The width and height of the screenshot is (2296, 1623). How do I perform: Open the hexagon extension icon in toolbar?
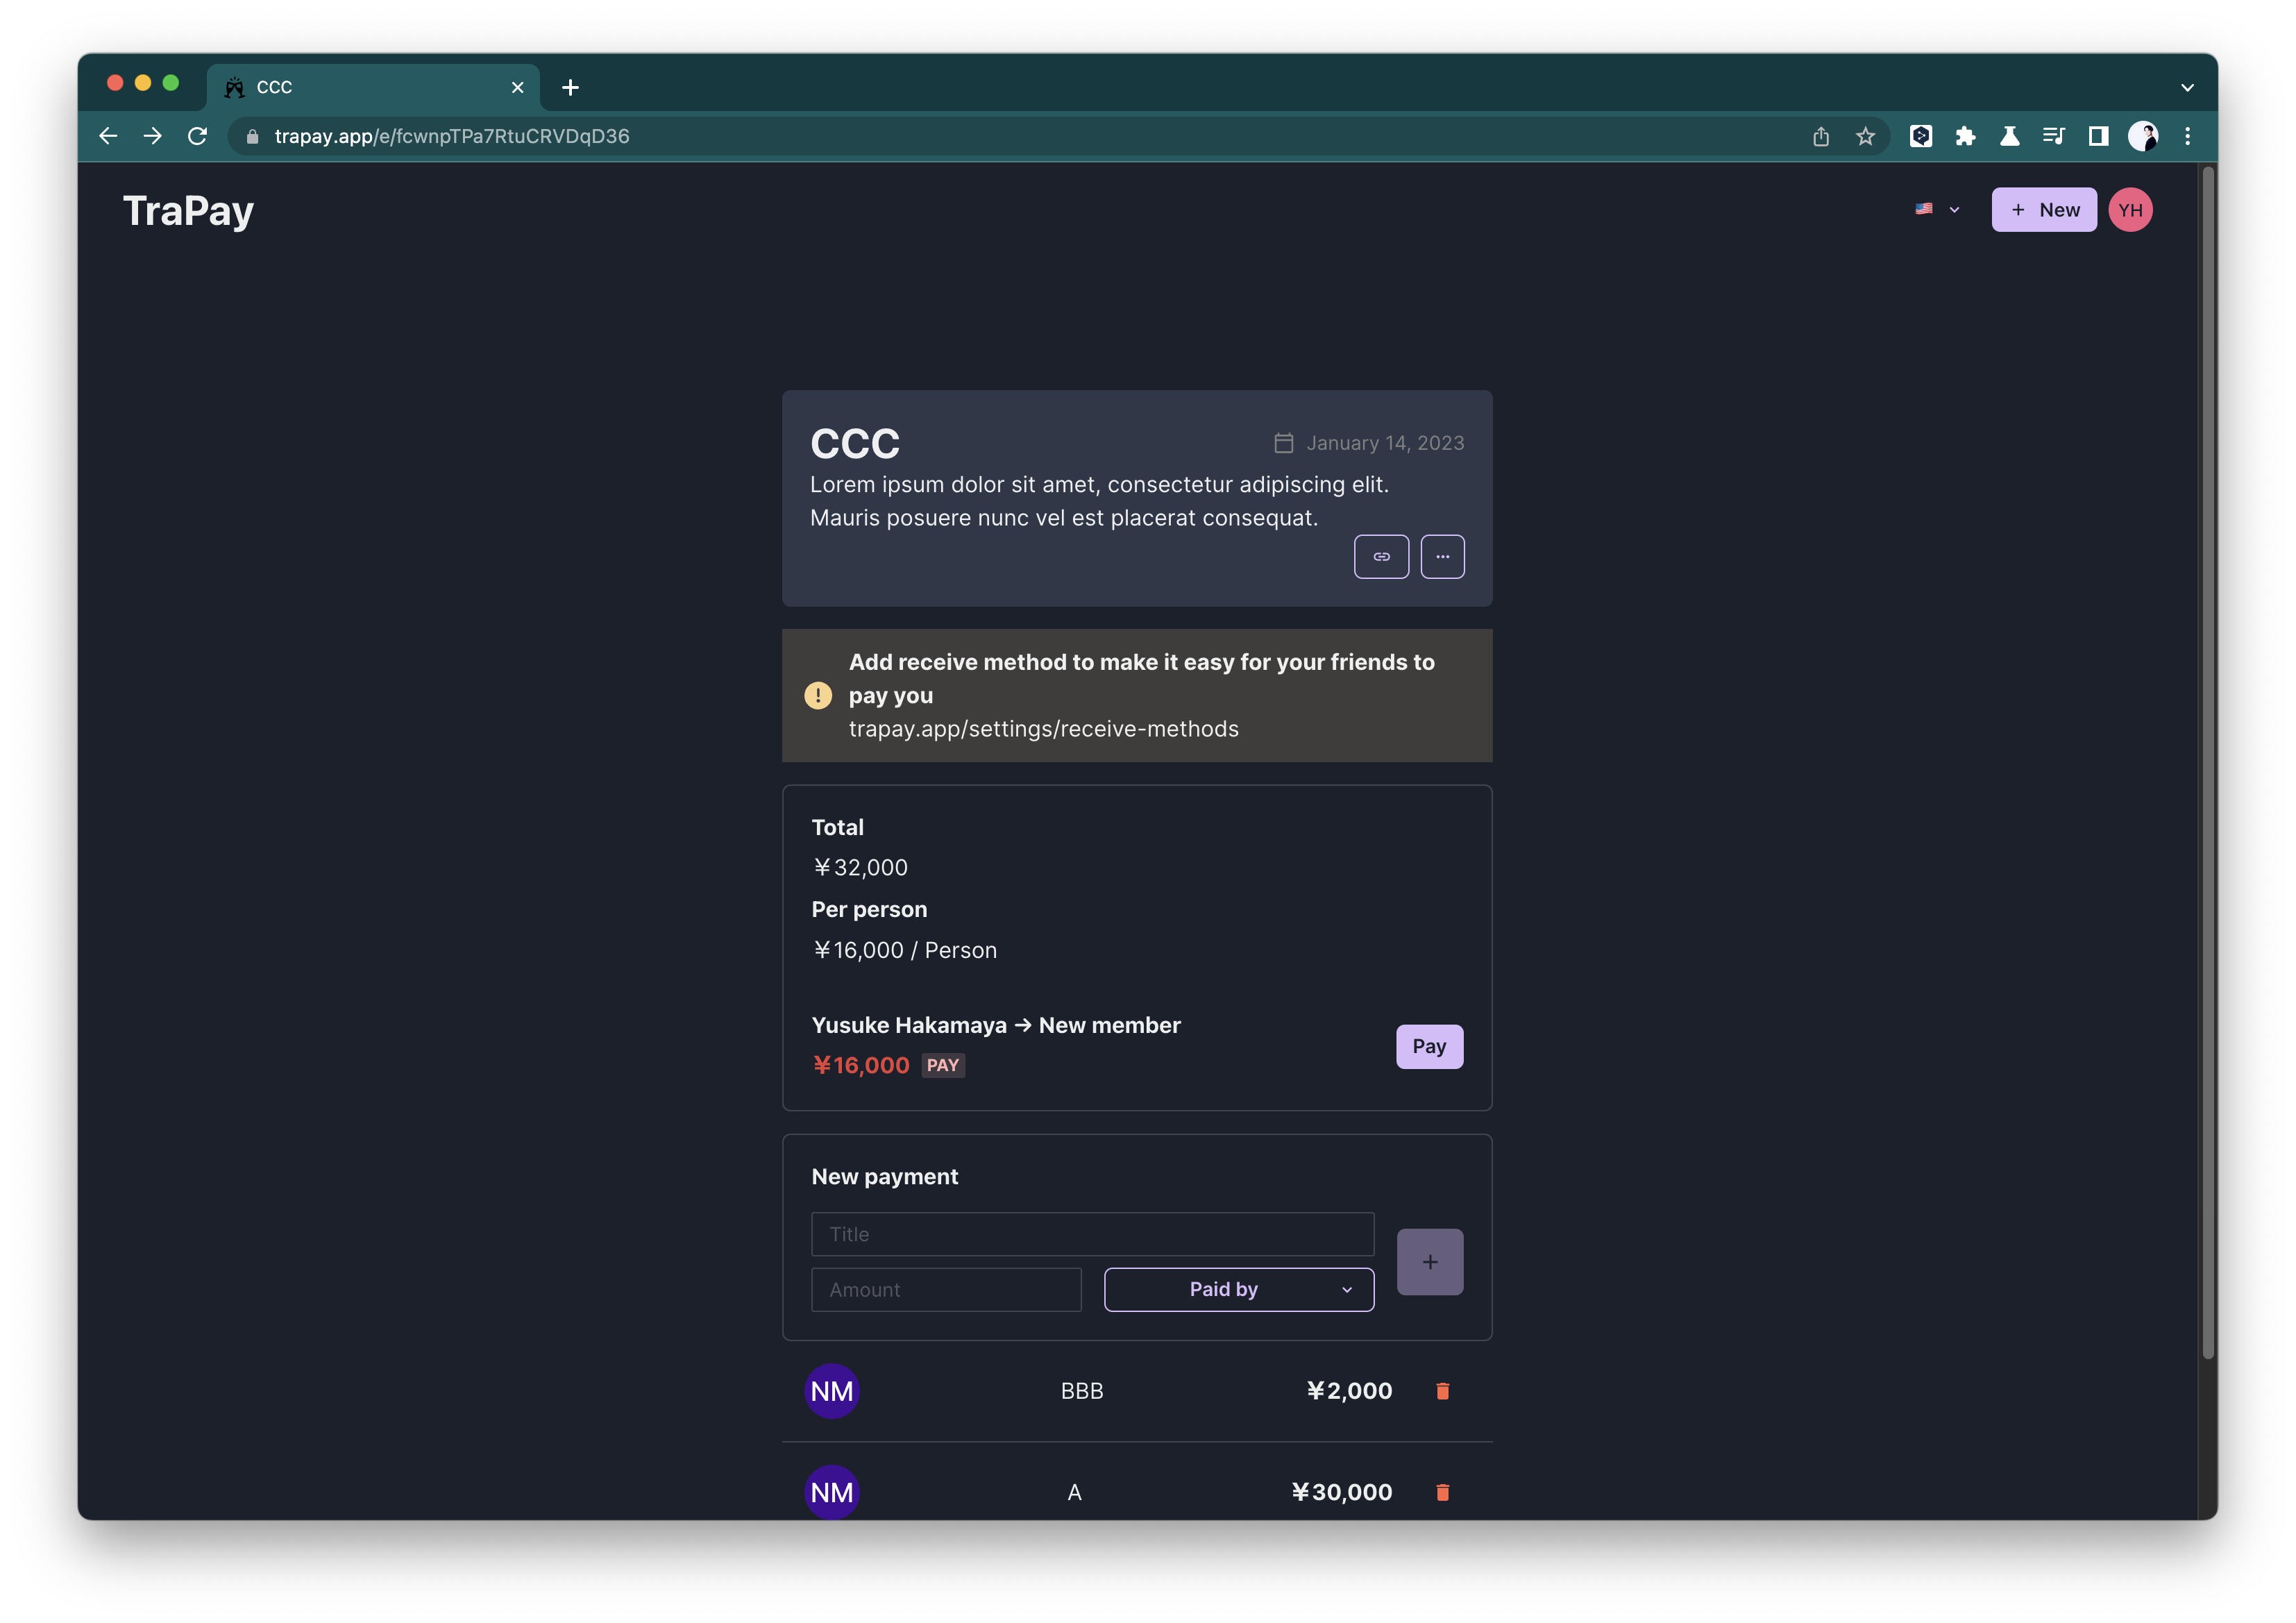[x=1921, y=136]
